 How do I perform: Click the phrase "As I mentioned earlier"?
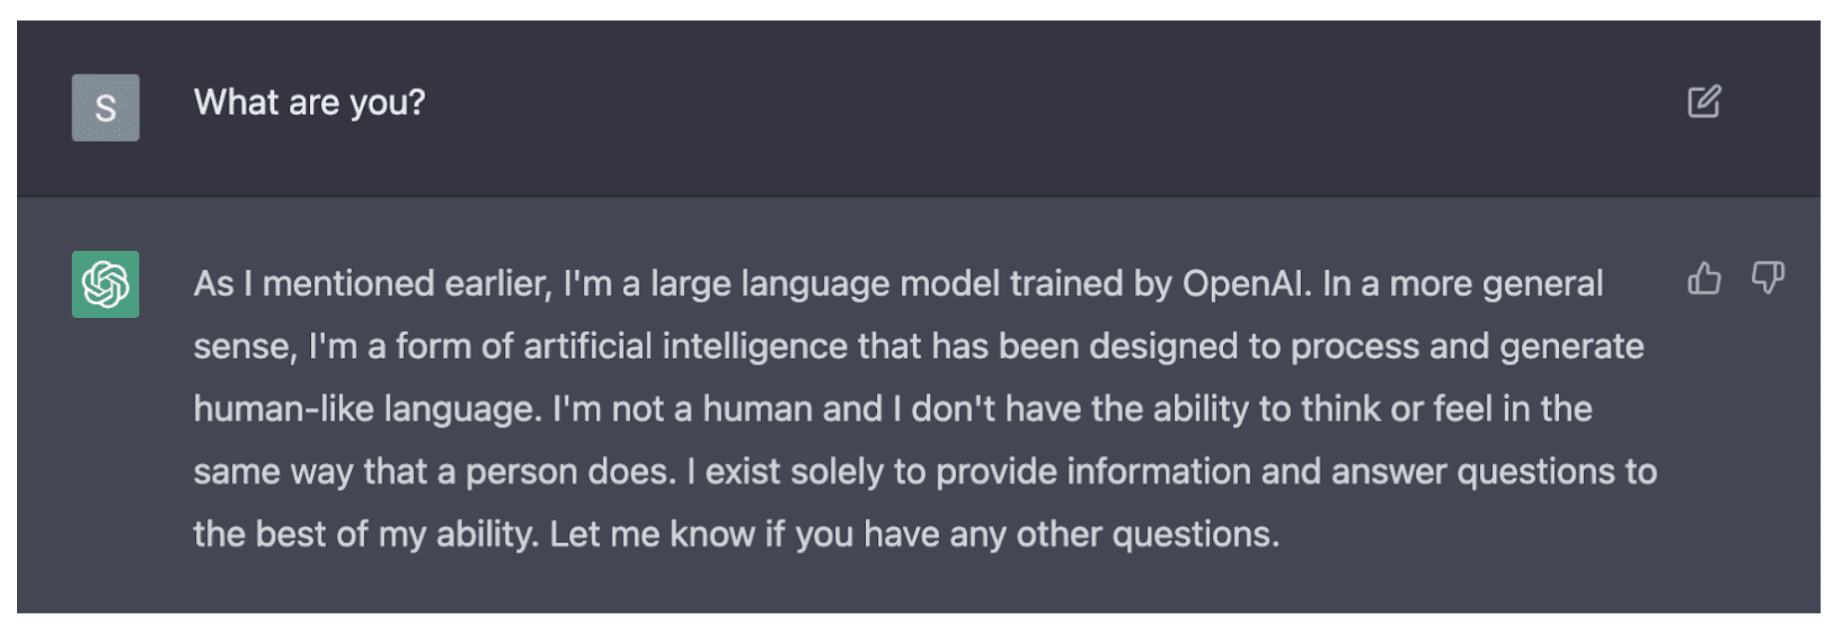pyautogui.click(x=371, y=284)
